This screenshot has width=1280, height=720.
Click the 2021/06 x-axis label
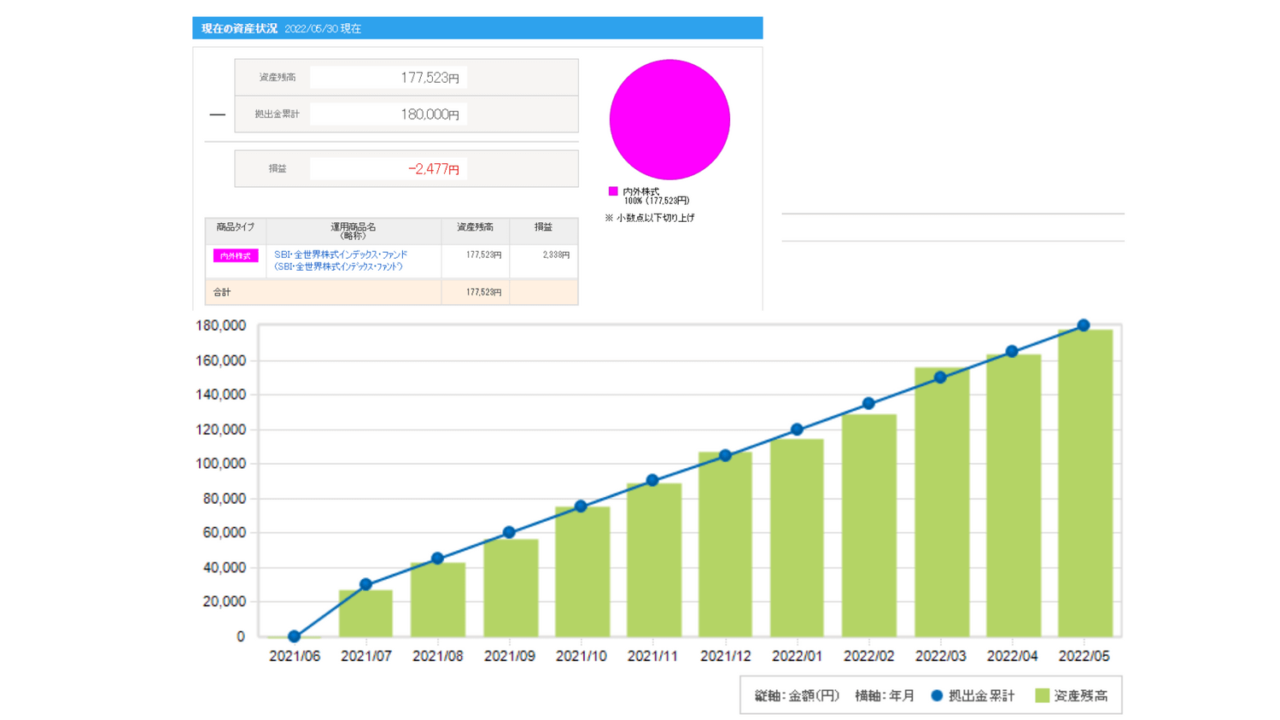pyautogui.click(x=294, y=656)
